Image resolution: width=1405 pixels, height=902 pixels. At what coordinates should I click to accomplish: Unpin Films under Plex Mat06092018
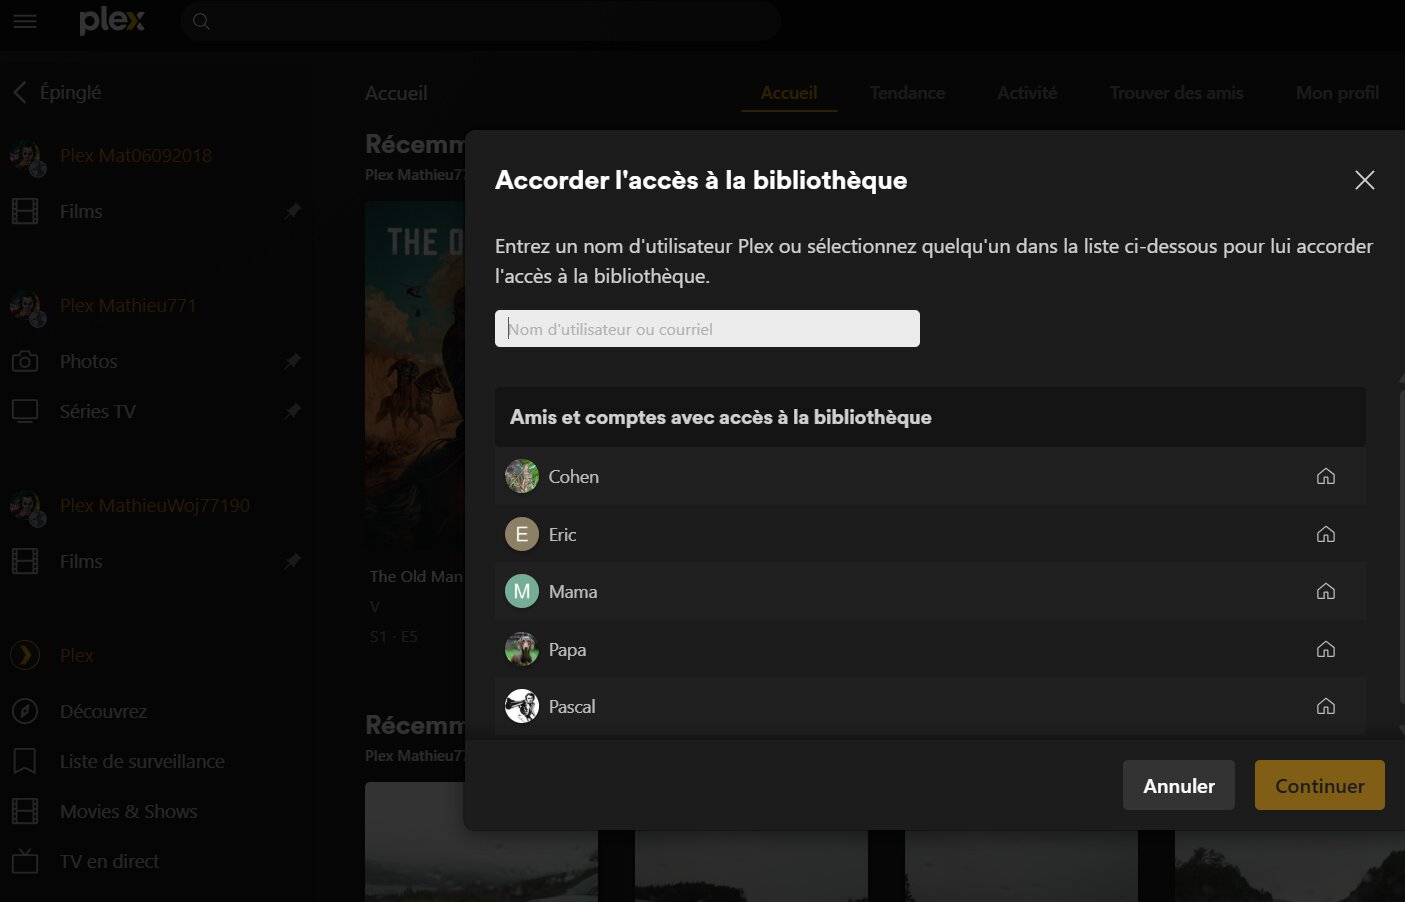click(x=292, y=211)
